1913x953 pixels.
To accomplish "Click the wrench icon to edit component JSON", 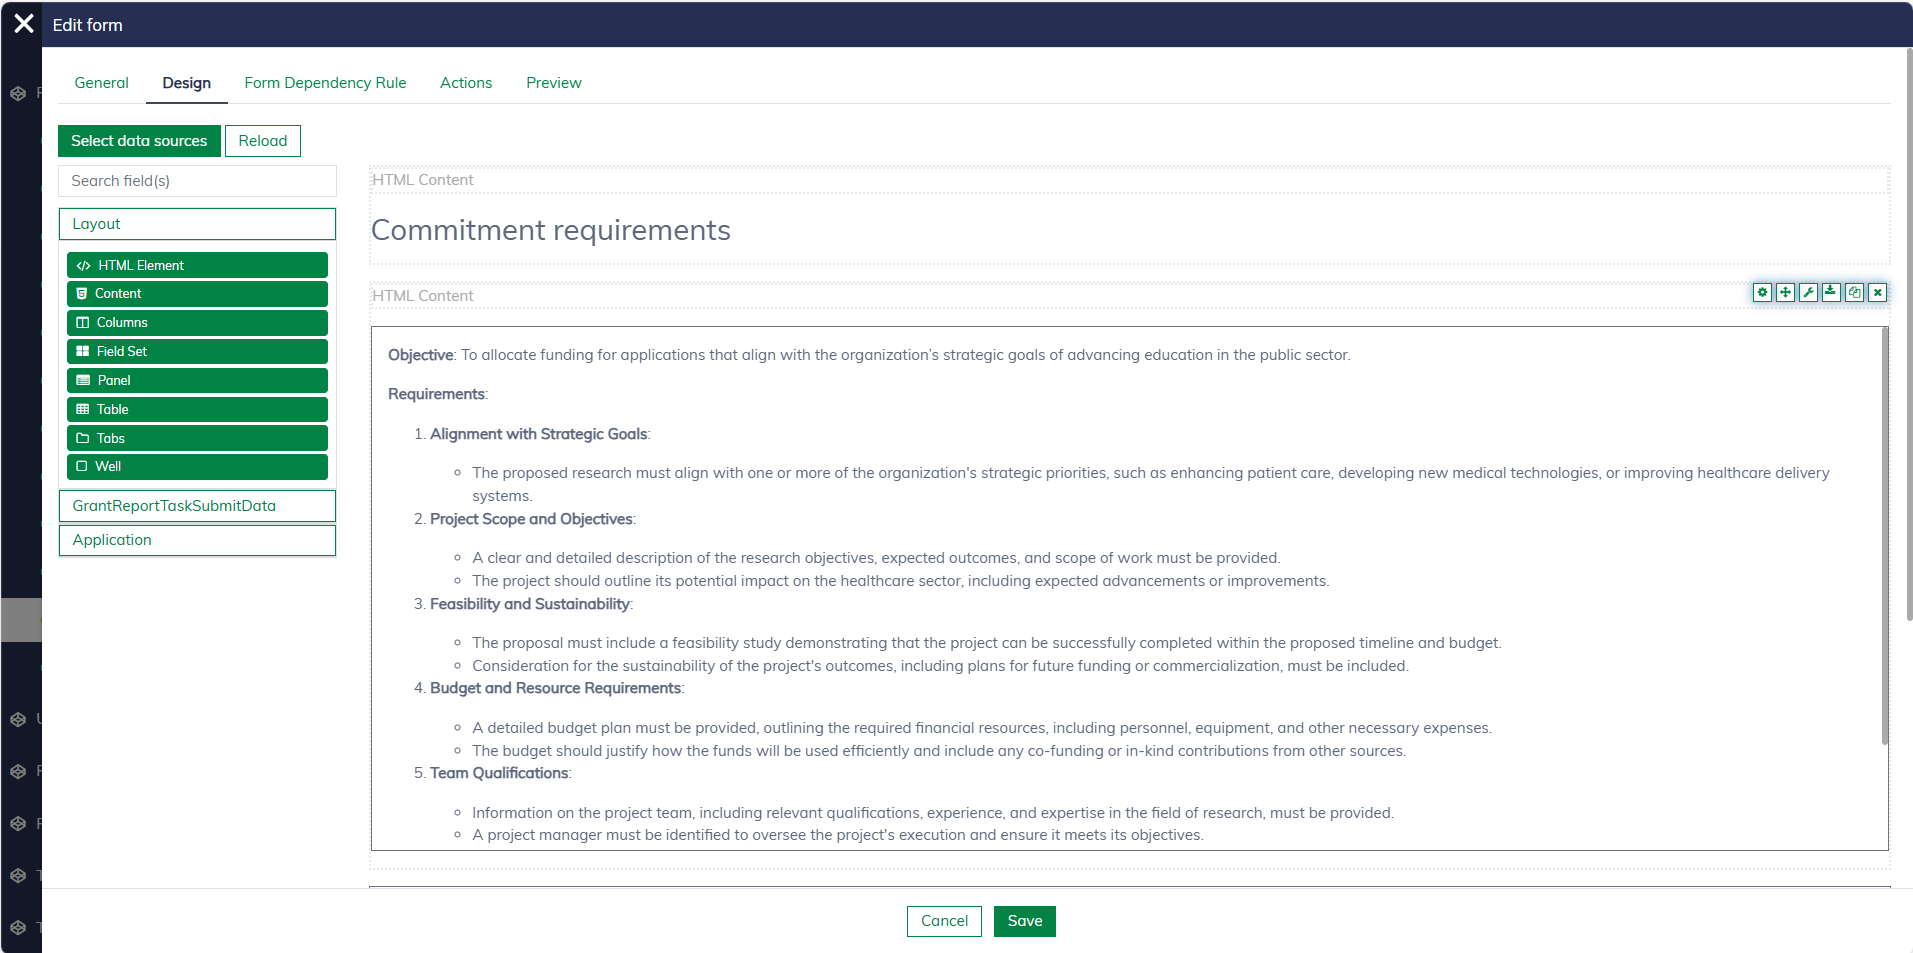I will click(x=1808, y=292).
